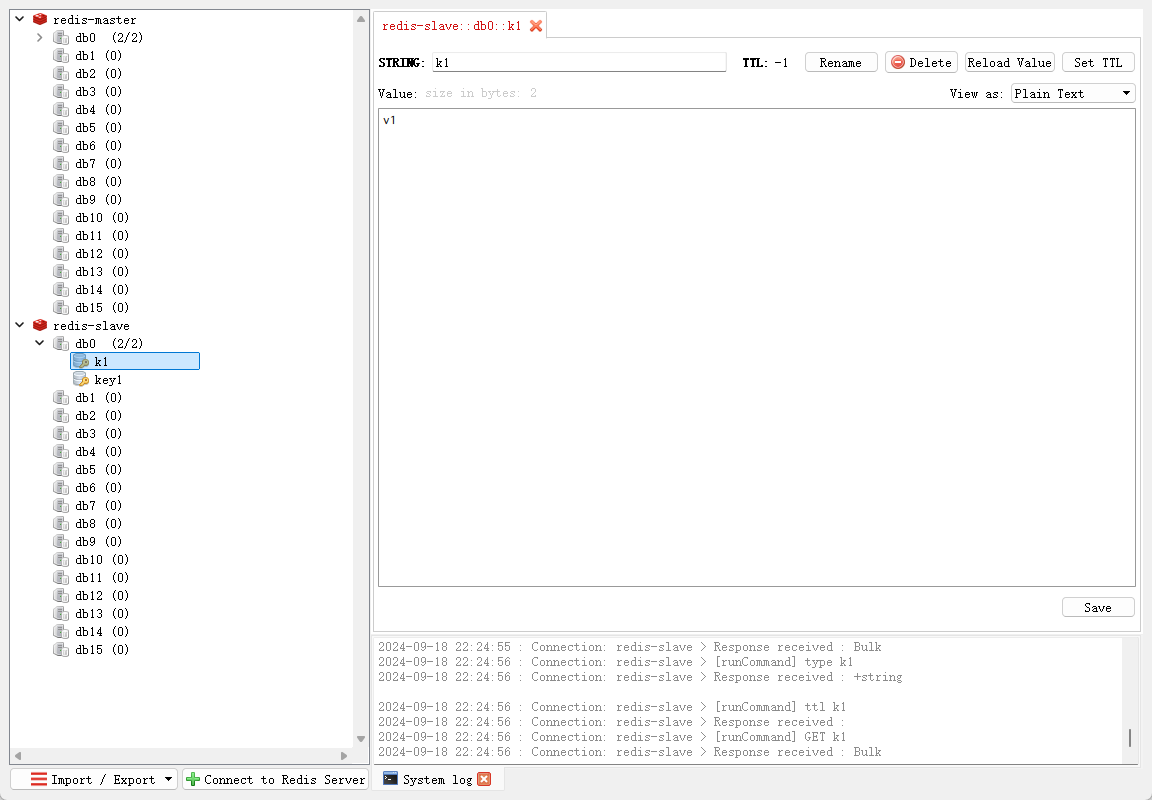This screenshot has height=800, width=1152.
Task: Click the k1 key icon in tree
Action: pyautogui.click(x=81, y=361)
